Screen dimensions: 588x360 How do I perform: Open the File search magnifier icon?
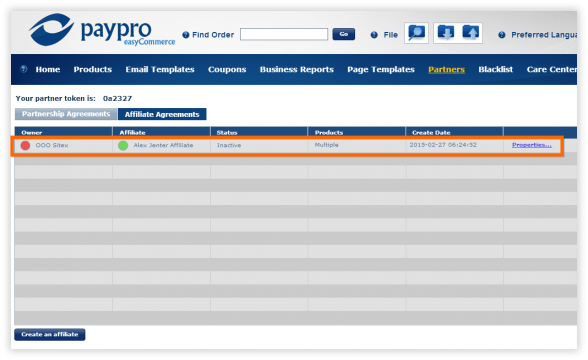[416, 33]
